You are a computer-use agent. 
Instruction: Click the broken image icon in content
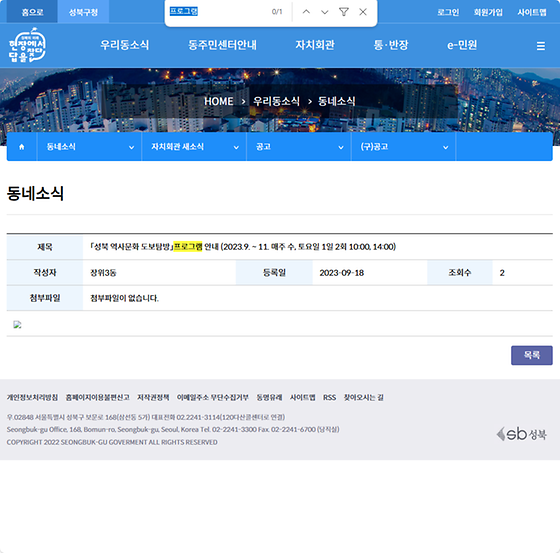[17, 324]
